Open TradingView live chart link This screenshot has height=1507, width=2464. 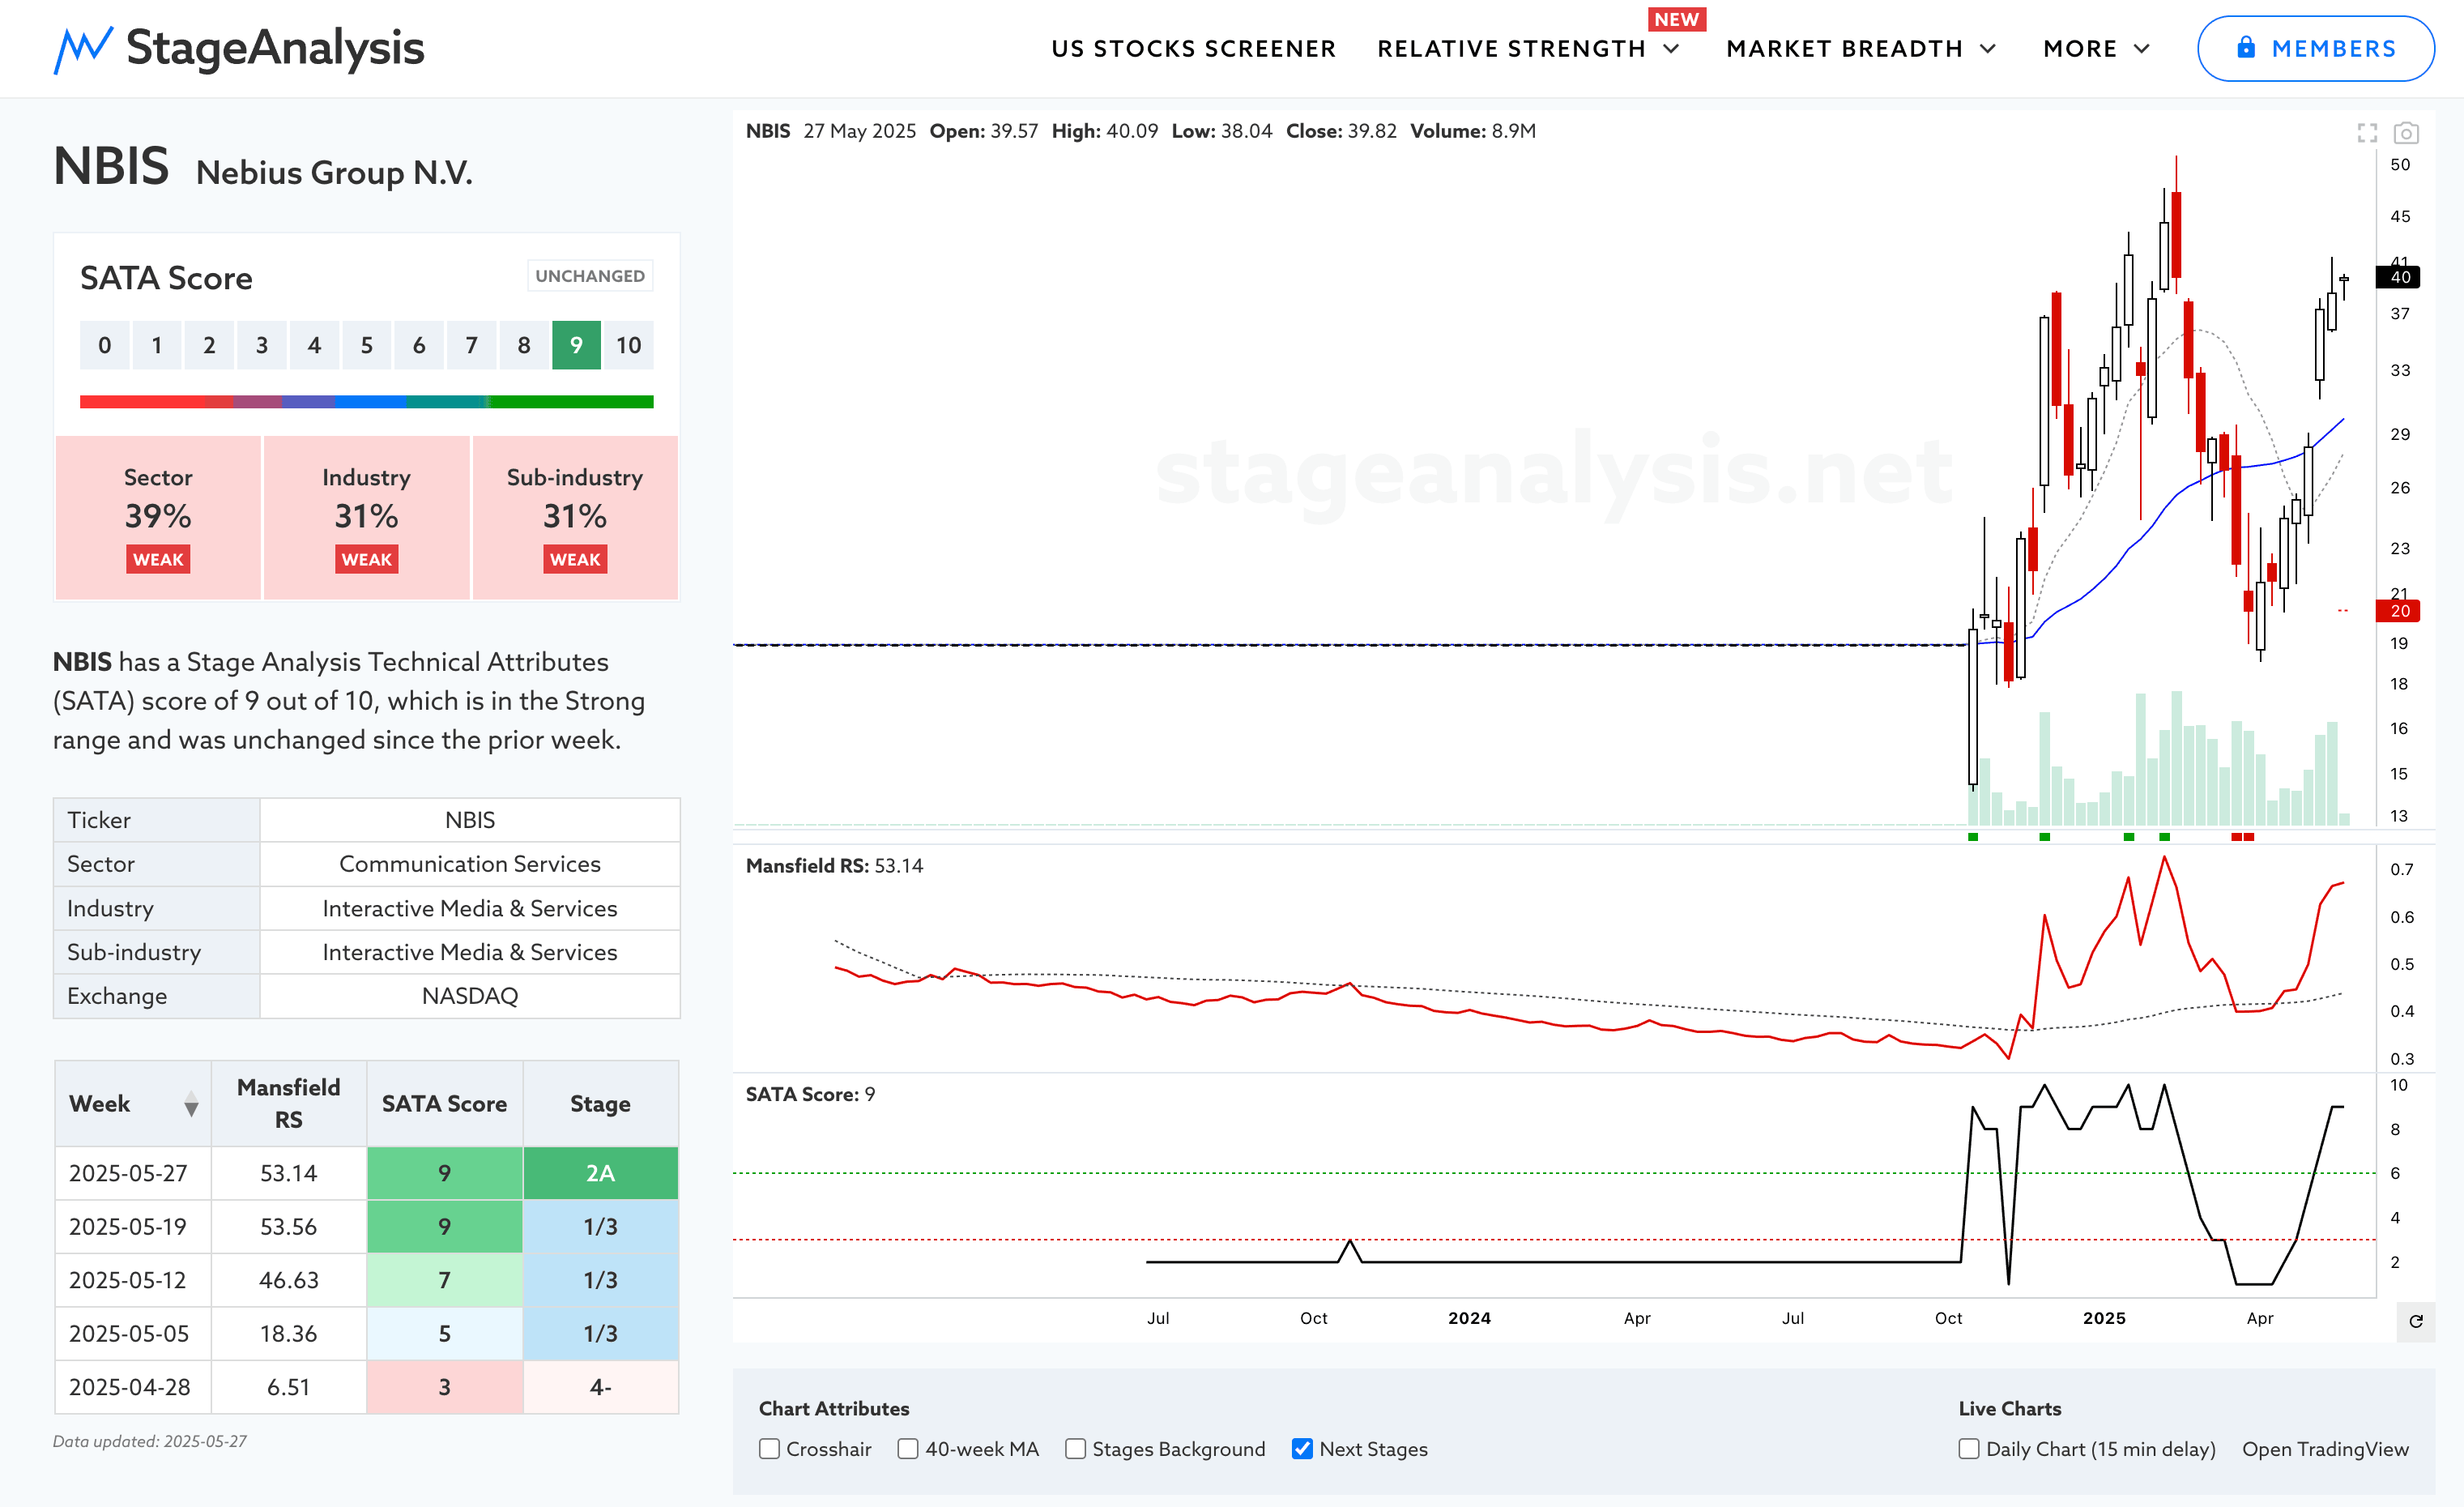2325,1449
